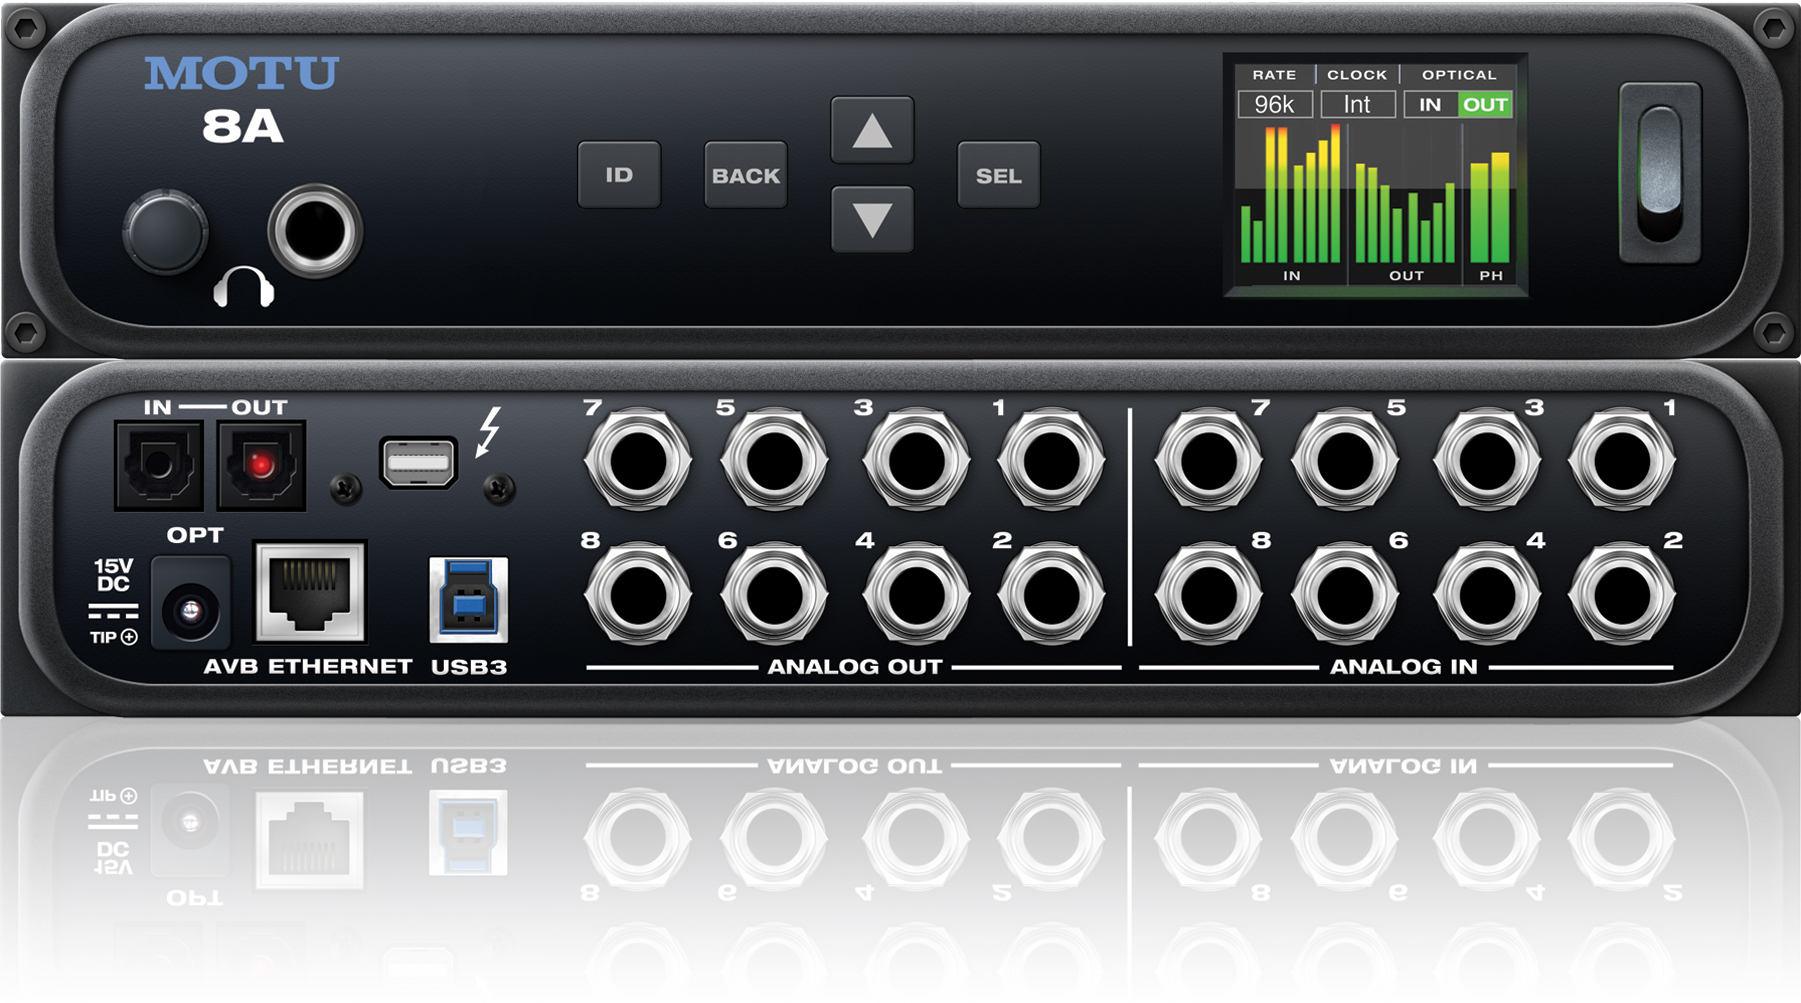Toggle the green optical OUT indicator
The image size is (1801, 1003).
pyautogui.click(x=1485, y=105)
